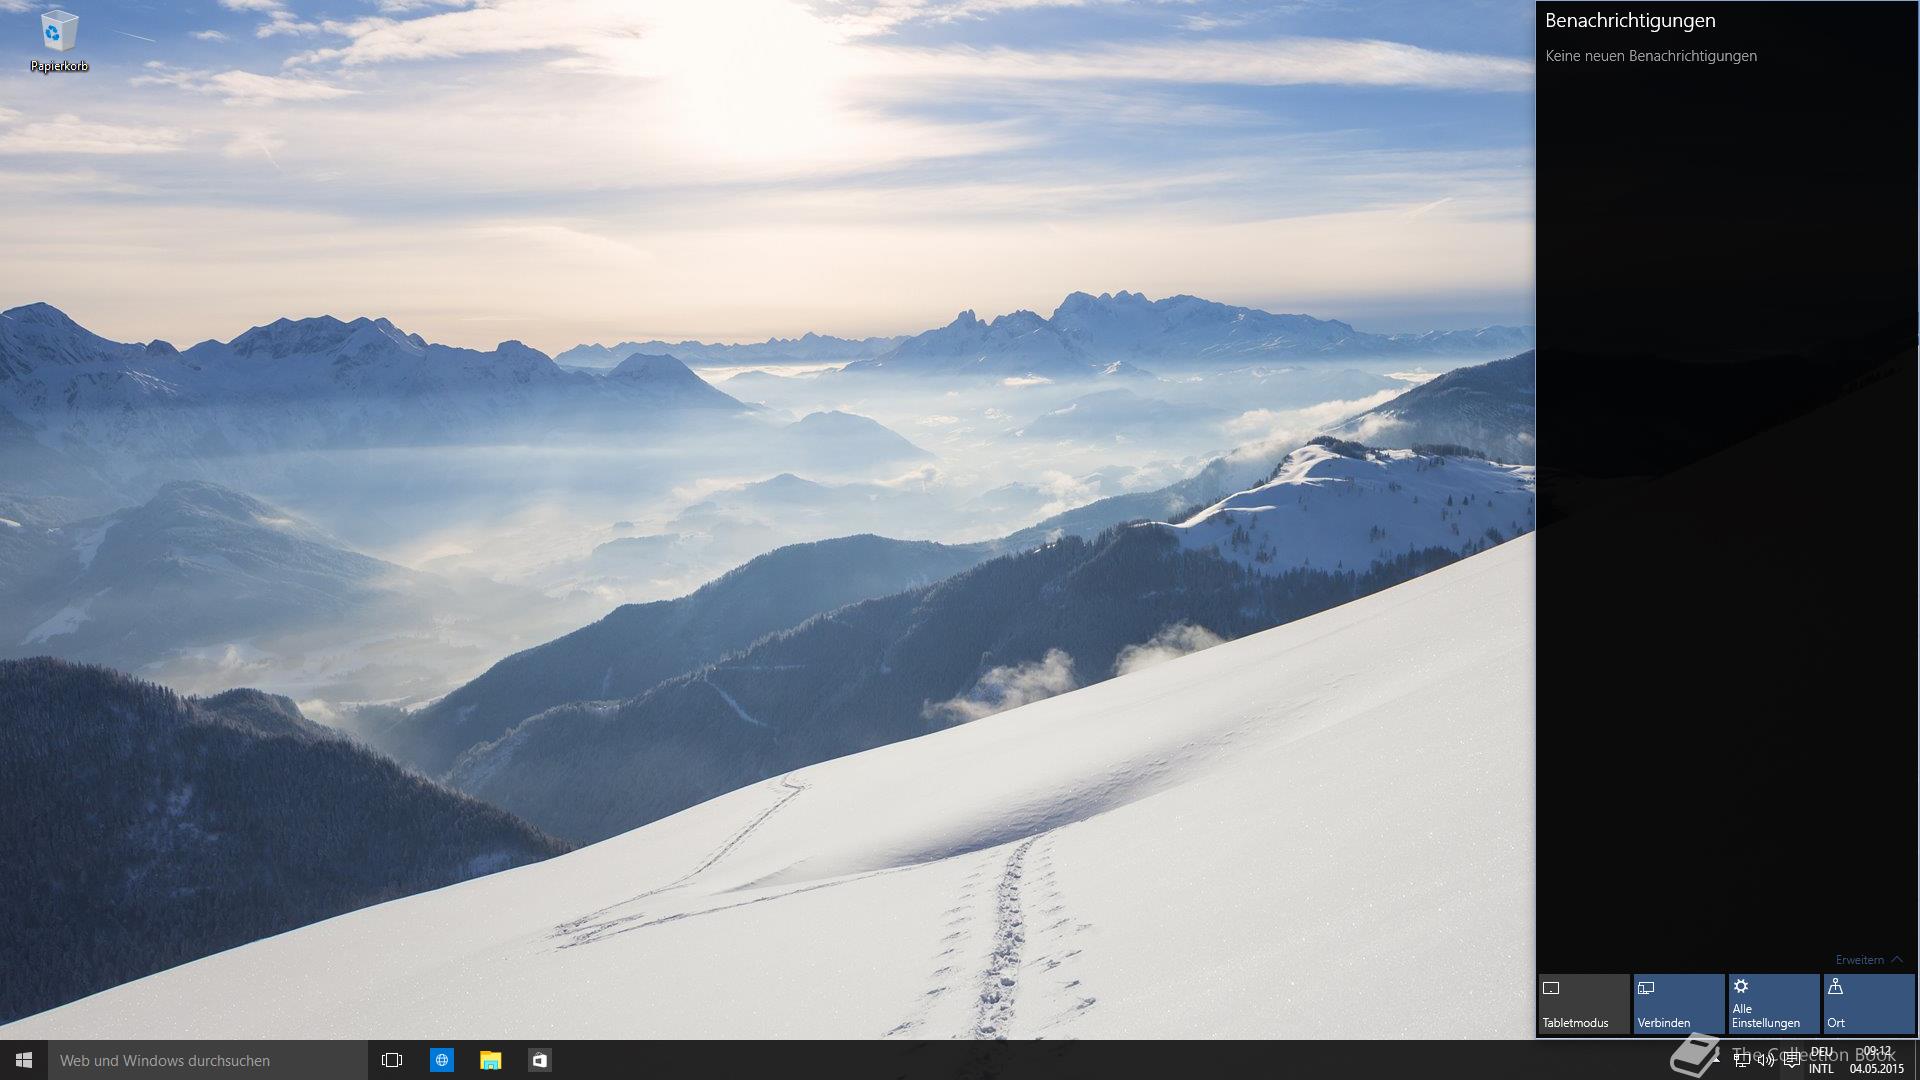
Task: Expand quick actions via Erweitern
Action: pyautogui.click(x=1868, y=959)
